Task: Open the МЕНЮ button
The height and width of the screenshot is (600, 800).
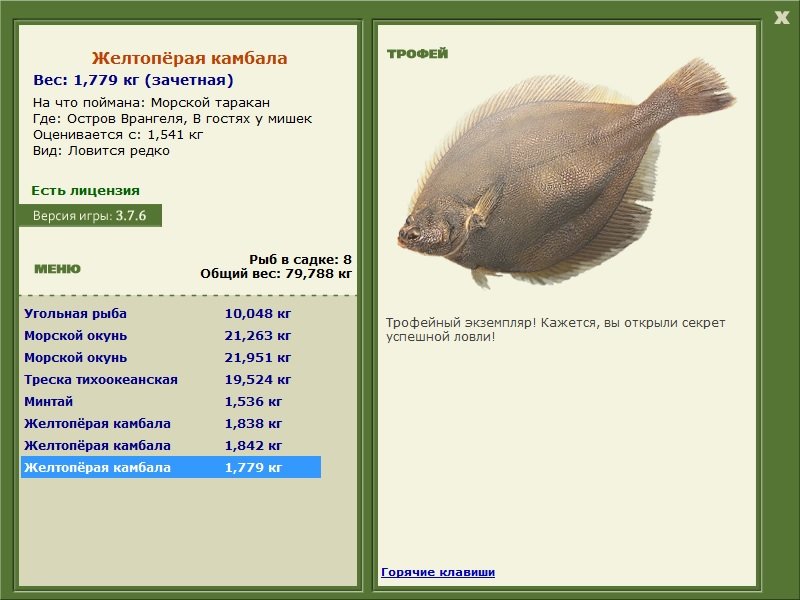Action: (x=57, y=269)
